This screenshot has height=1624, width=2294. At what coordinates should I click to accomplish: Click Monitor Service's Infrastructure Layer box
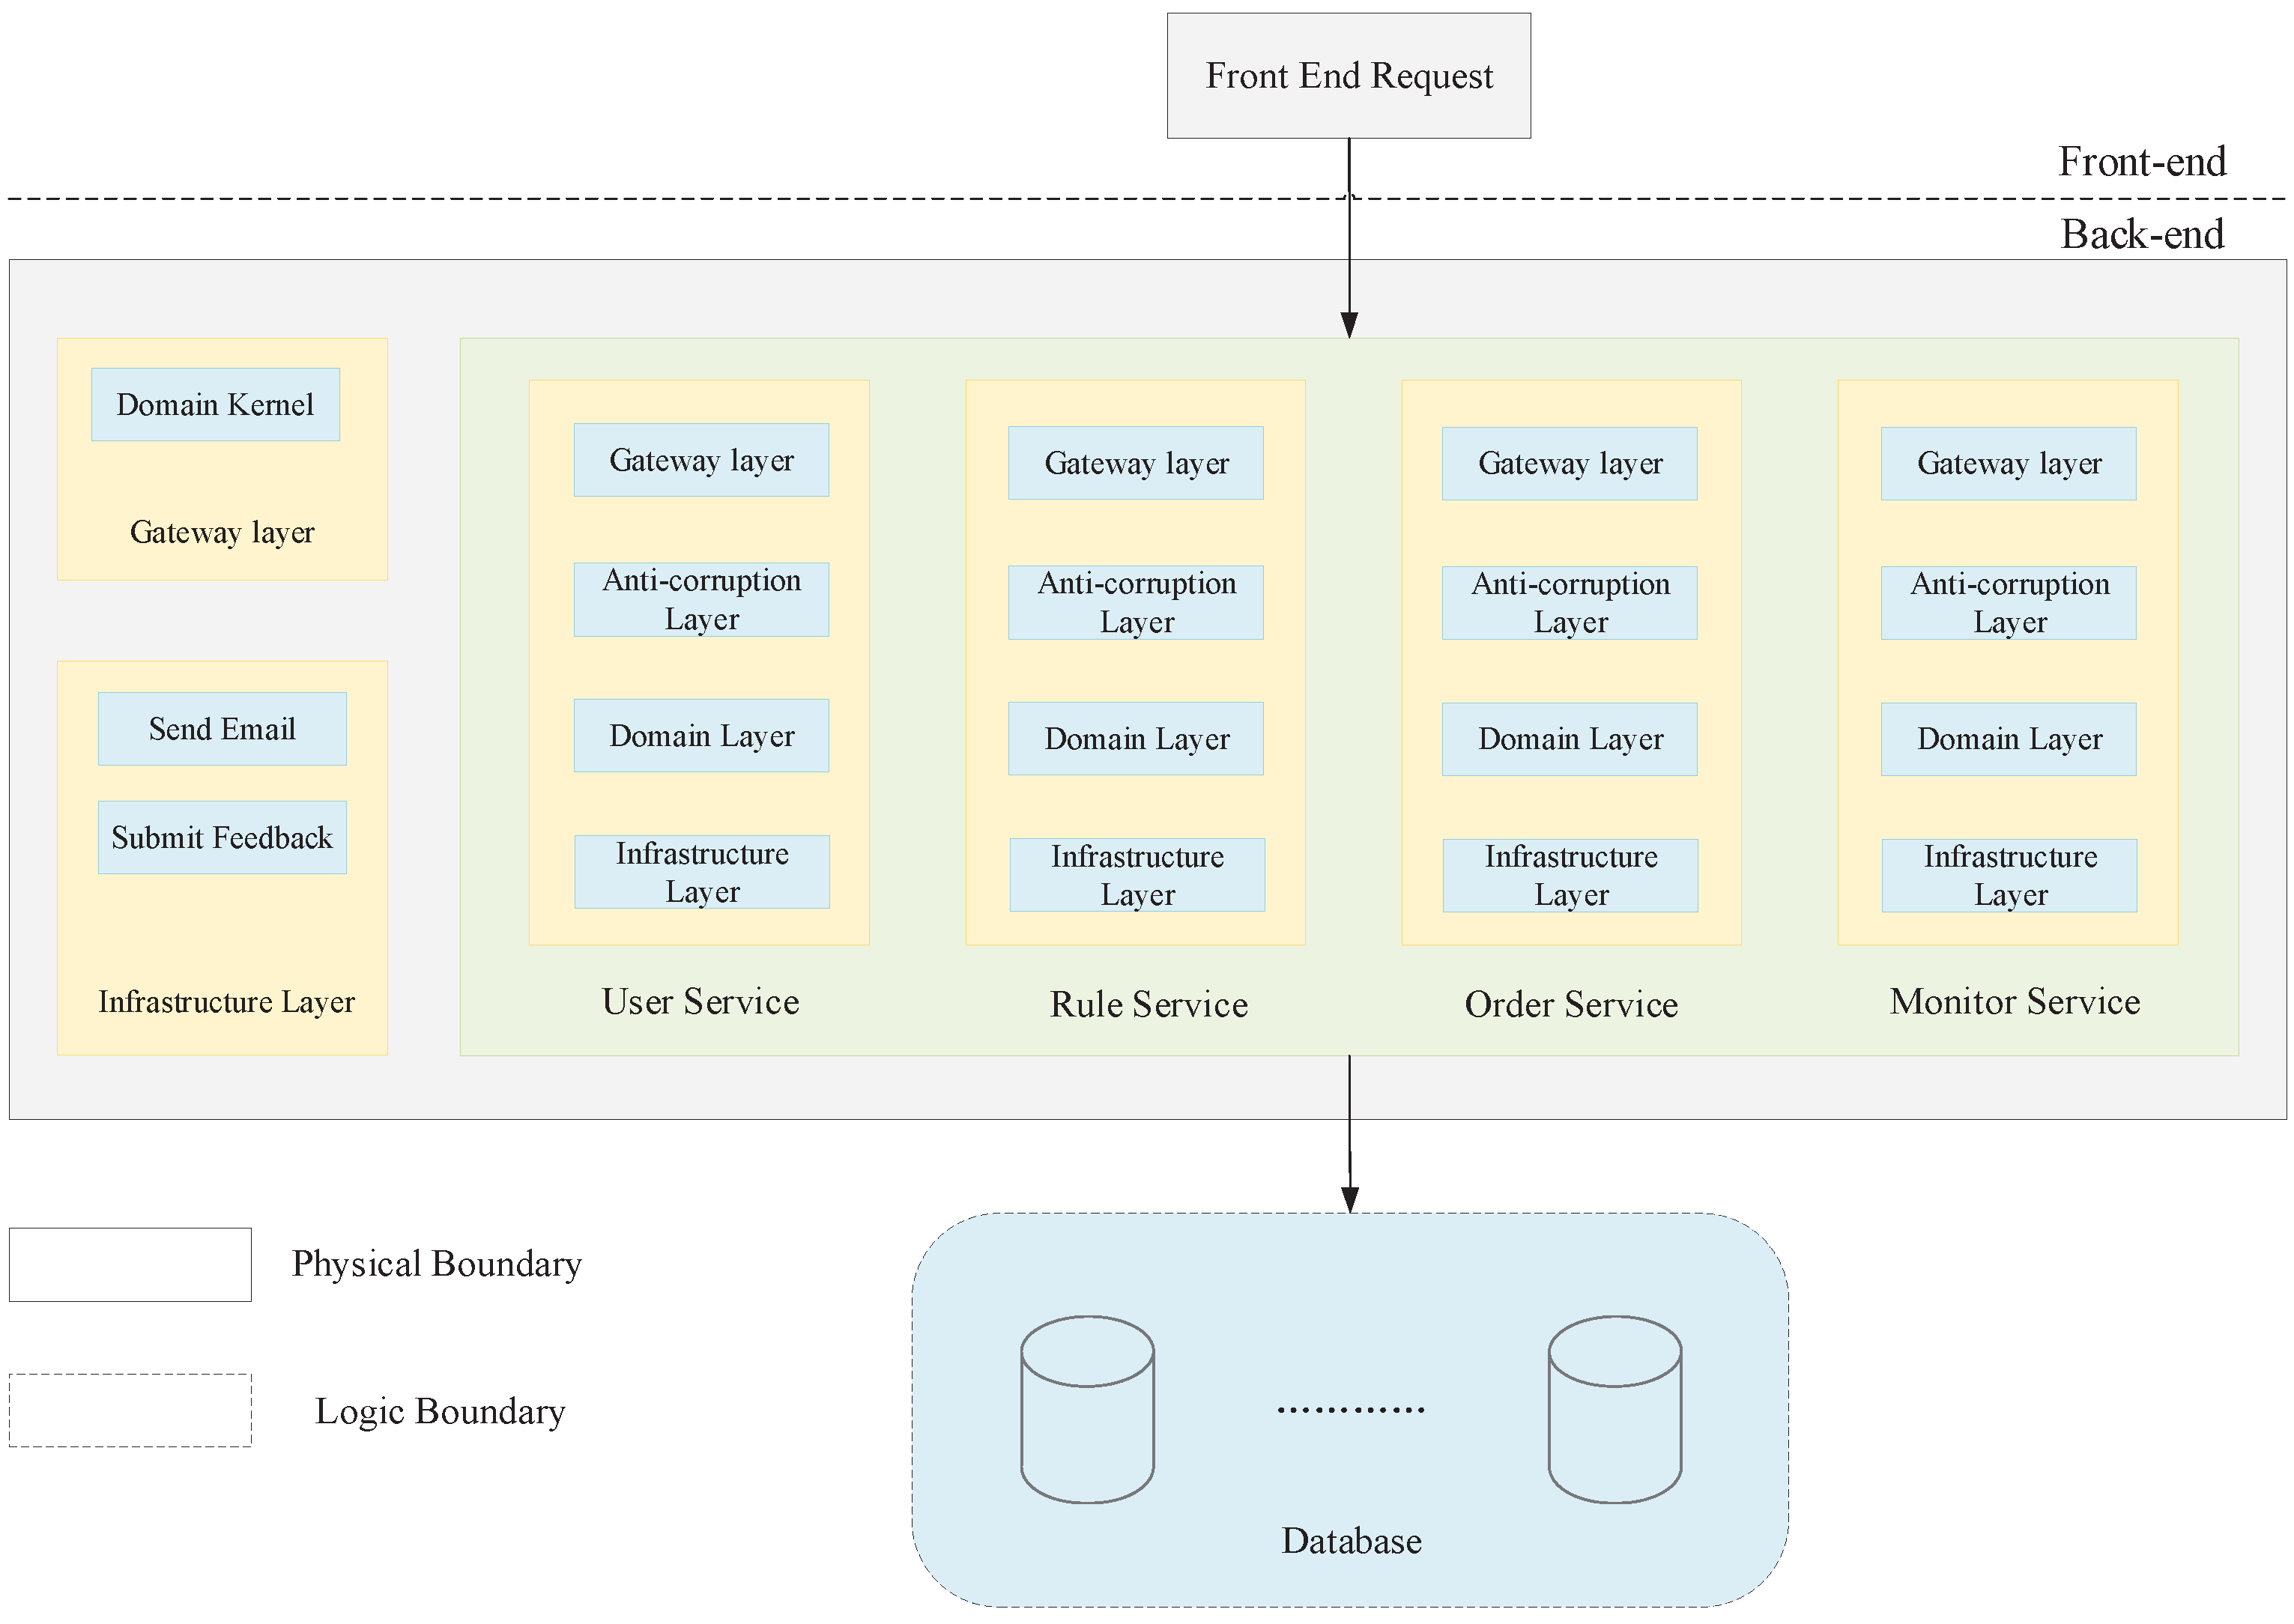click(2009, 876)
